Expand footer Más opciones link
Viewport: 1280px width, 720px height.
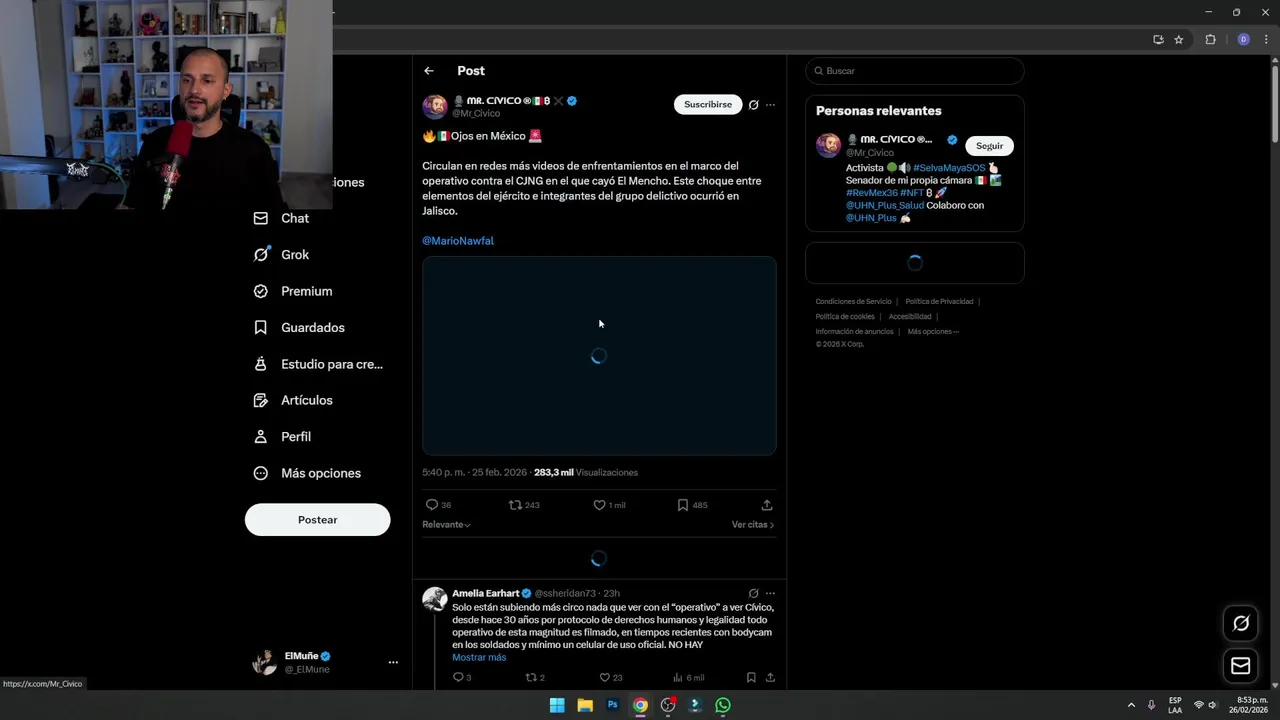[x=933, y=332]
